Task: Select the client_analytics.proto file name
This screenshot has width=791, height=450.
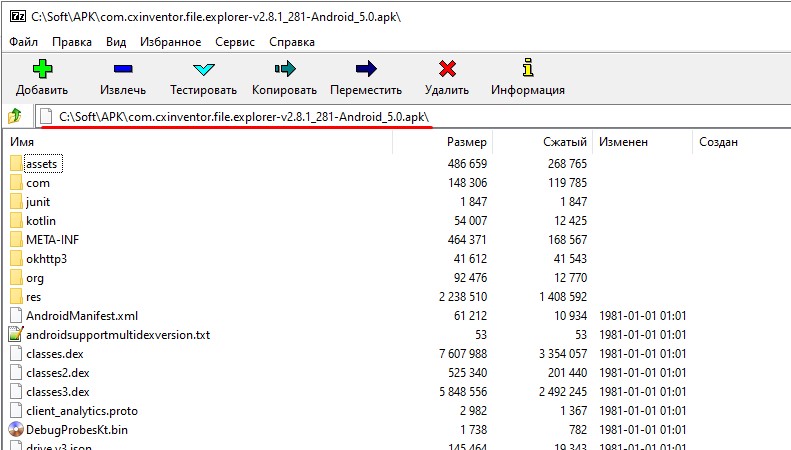Action: (82, 411)
